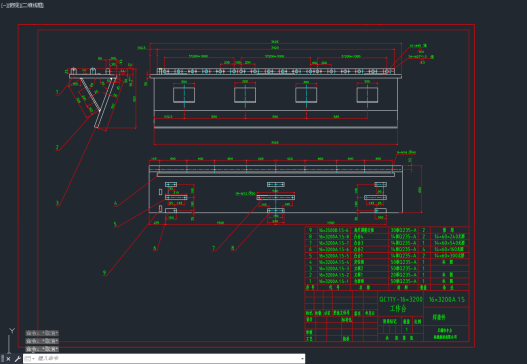
Task: Select the parts list cell 16×3200A.15-1
Action: [334, 281]
